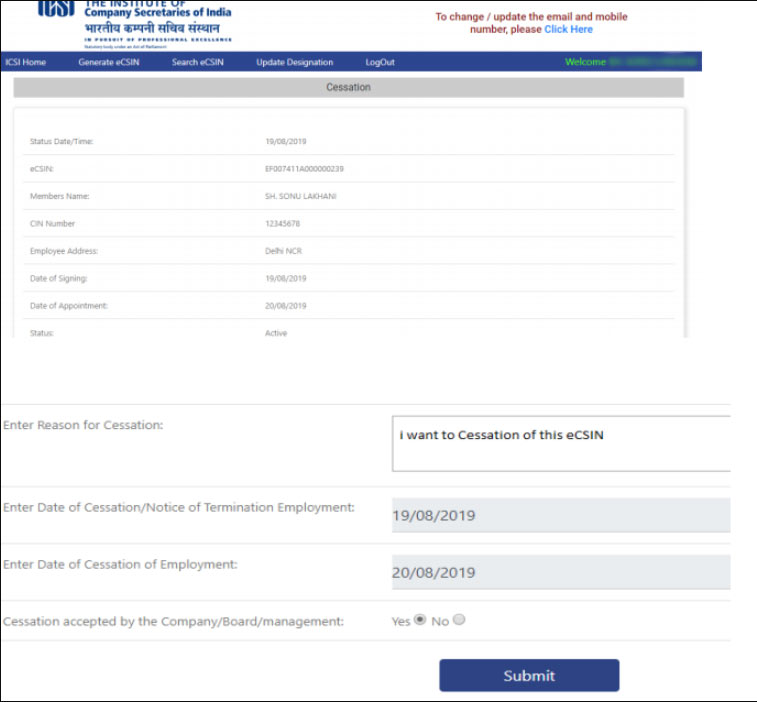This screenshot has width=757, height=702.
Task: Click the Notice of Termination date field
Action: (561, 516)
